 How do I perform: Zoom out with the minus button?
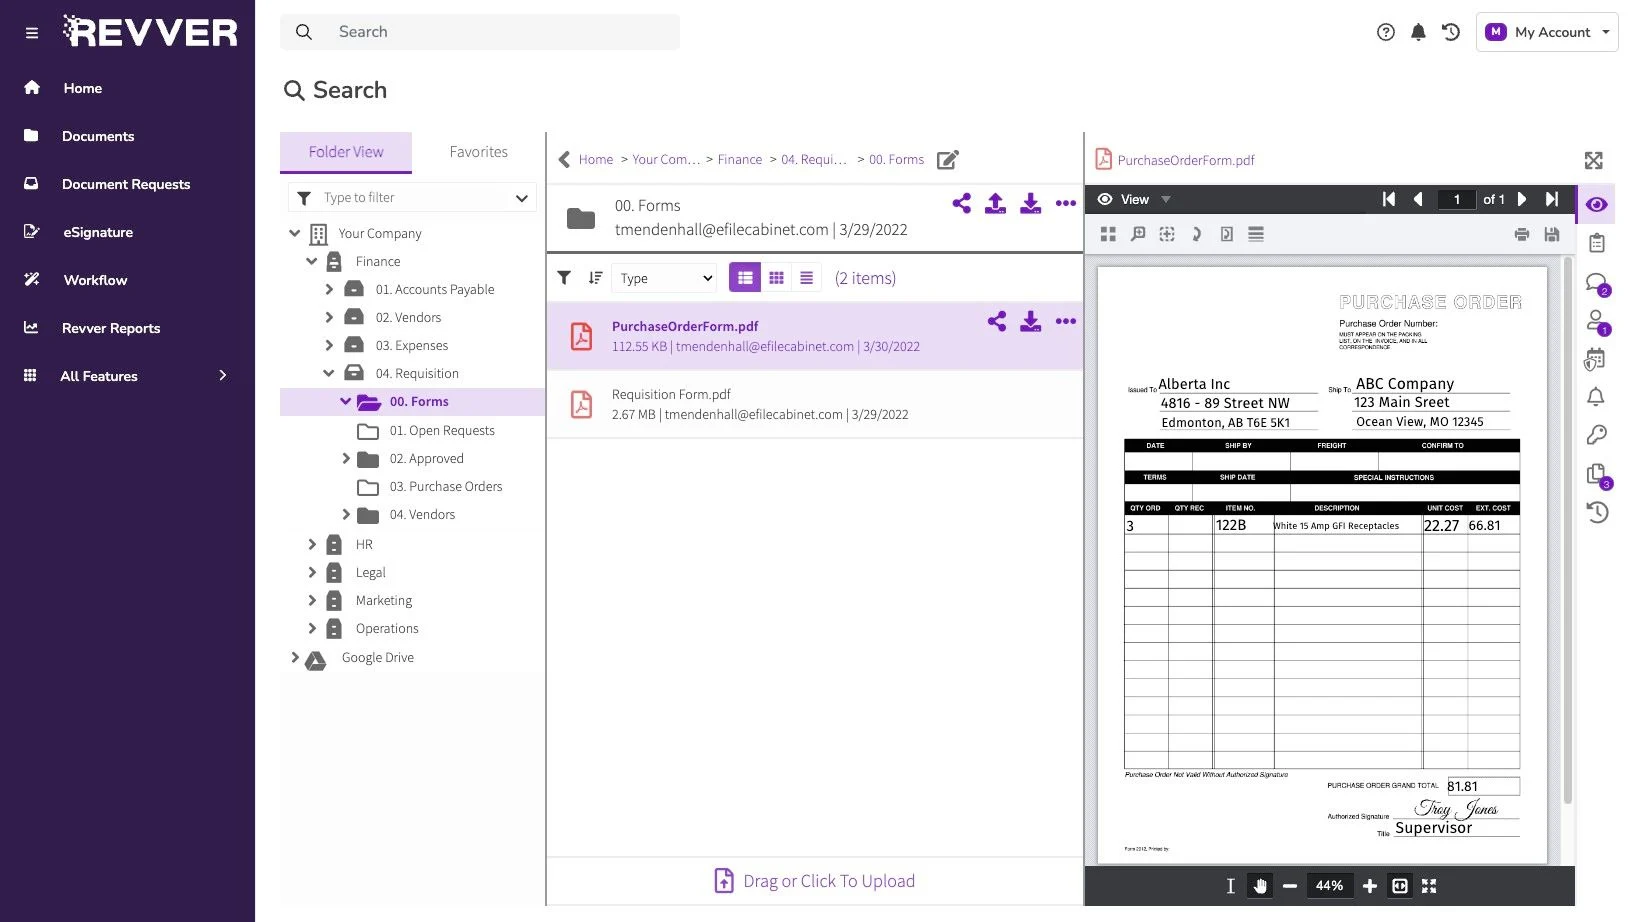tap(1290, 886)
